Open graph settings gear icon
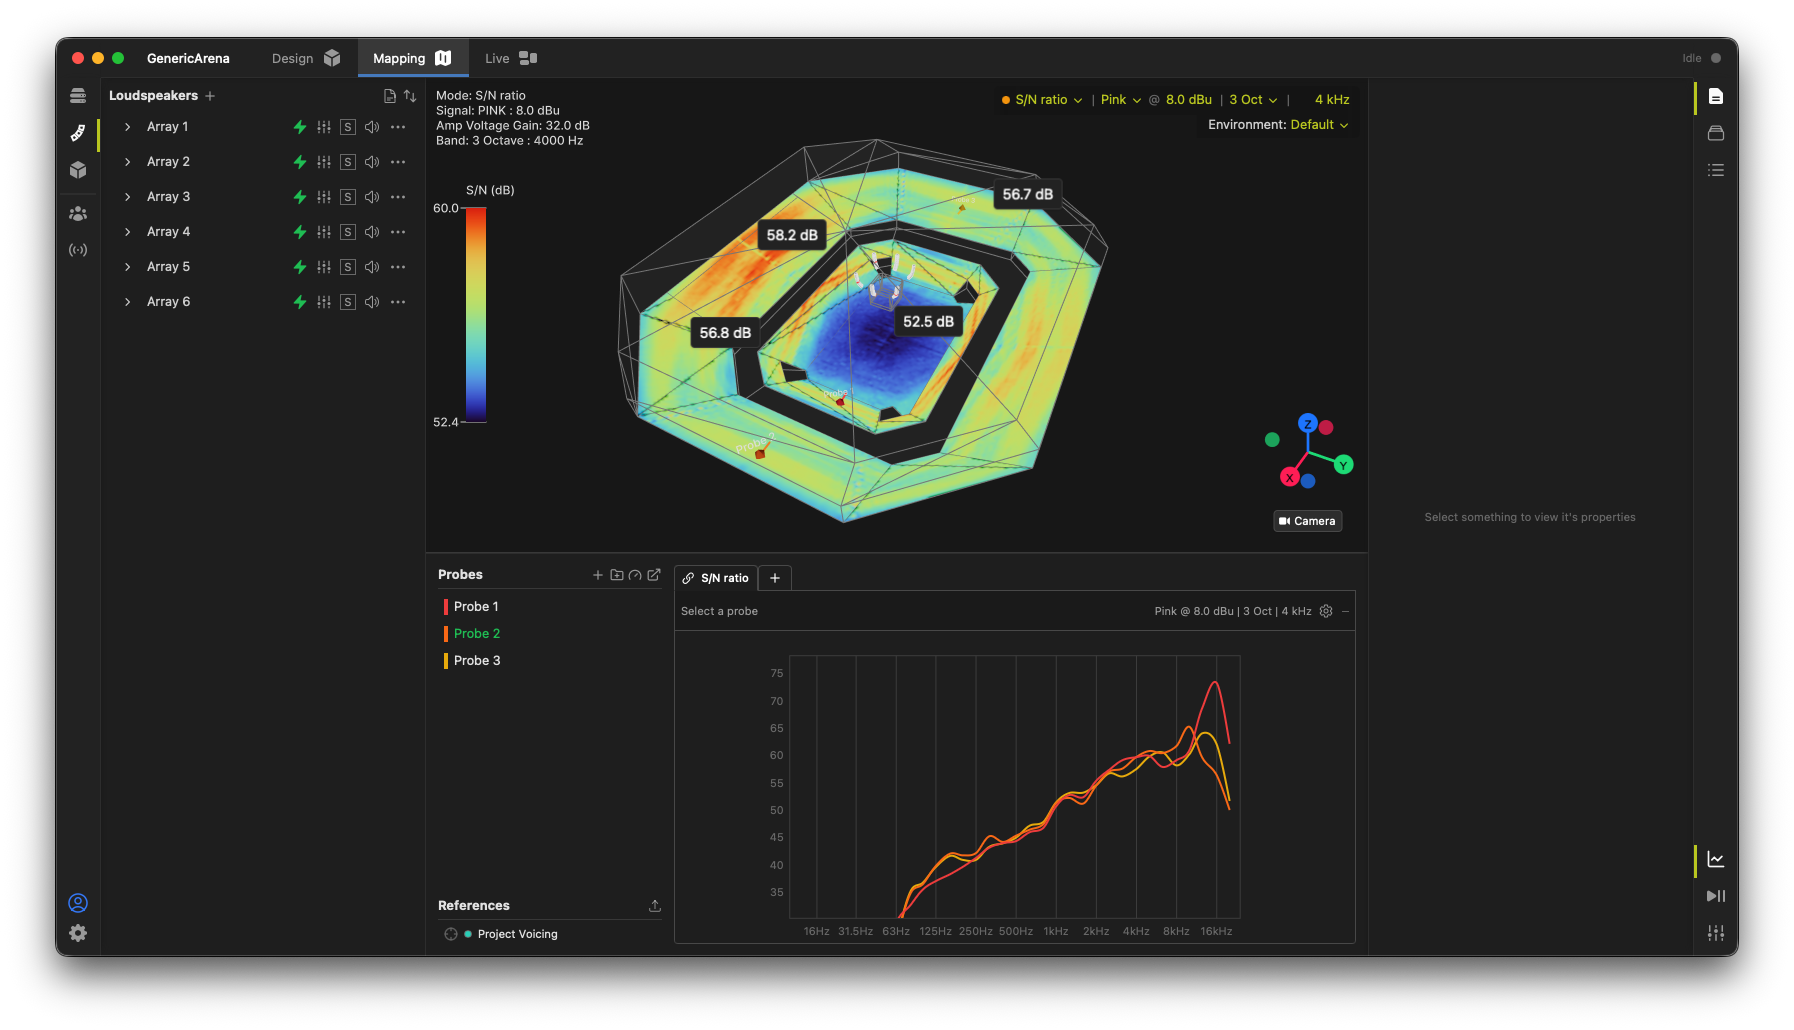This screenshot has height=1030, width=1794. click(x=1326, y=611)
